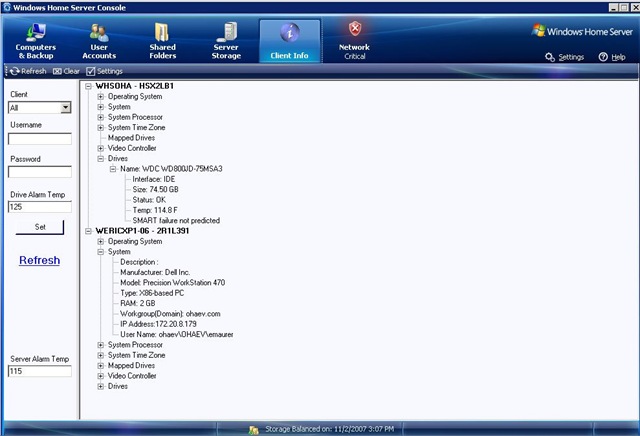Expand System Time Zone under WERICXP1-06
The height and width of the screenshot is (436, 640).
[100, 356]
